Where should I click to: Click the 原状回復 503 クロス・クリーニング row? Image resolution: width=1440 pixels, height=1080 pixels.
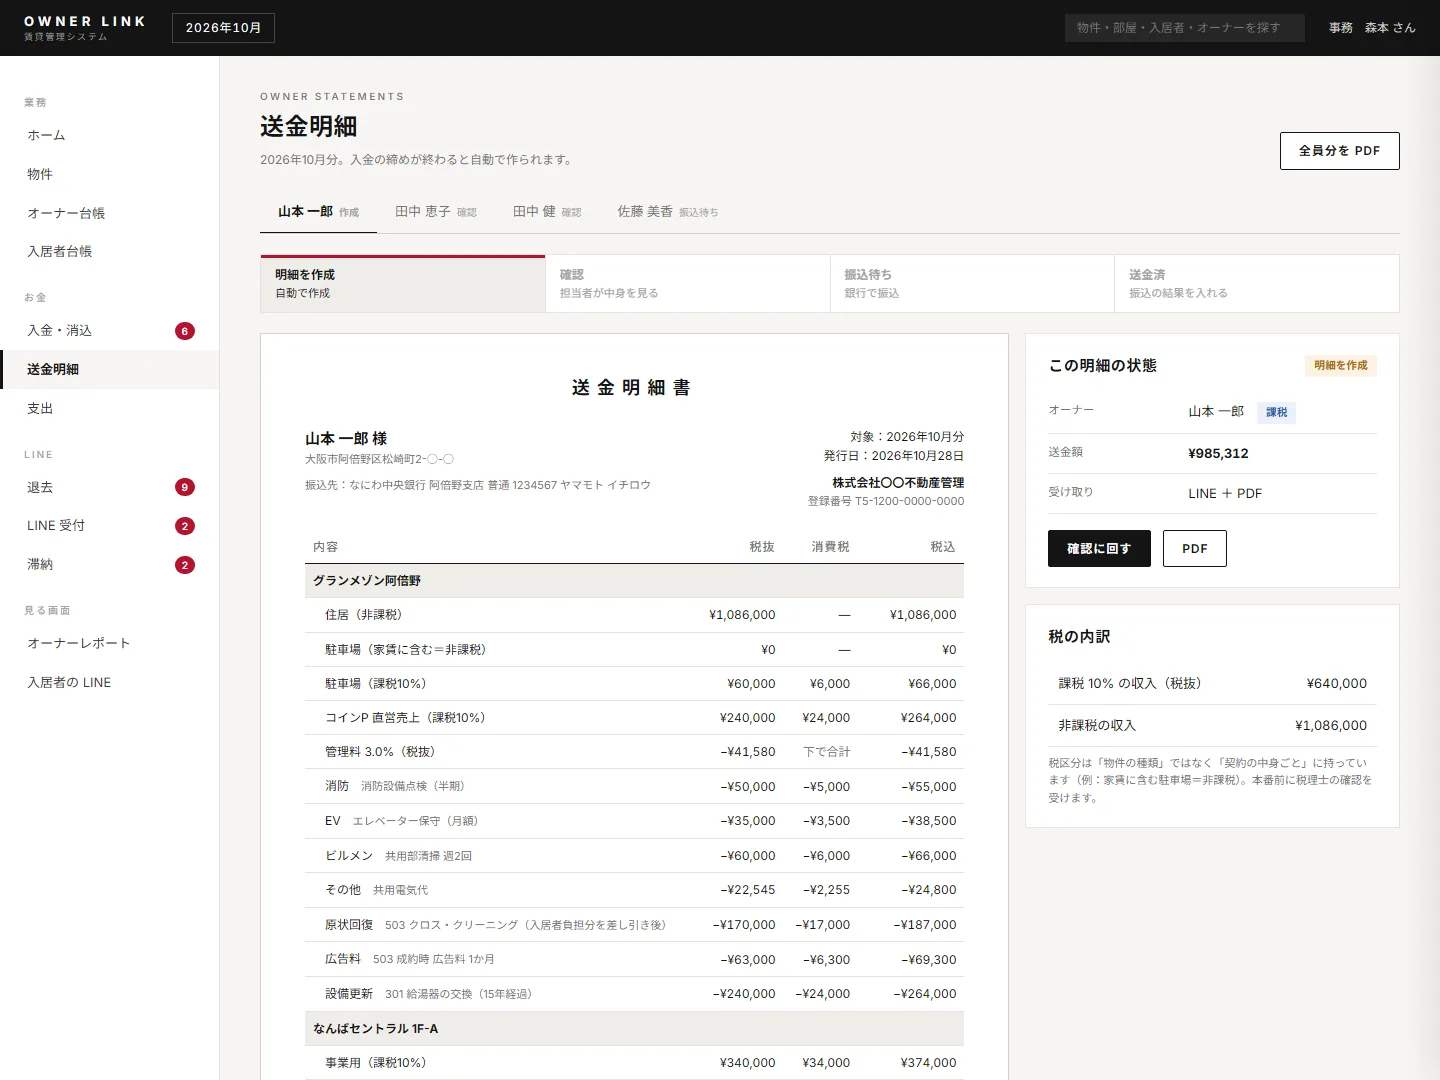point(634,925)
